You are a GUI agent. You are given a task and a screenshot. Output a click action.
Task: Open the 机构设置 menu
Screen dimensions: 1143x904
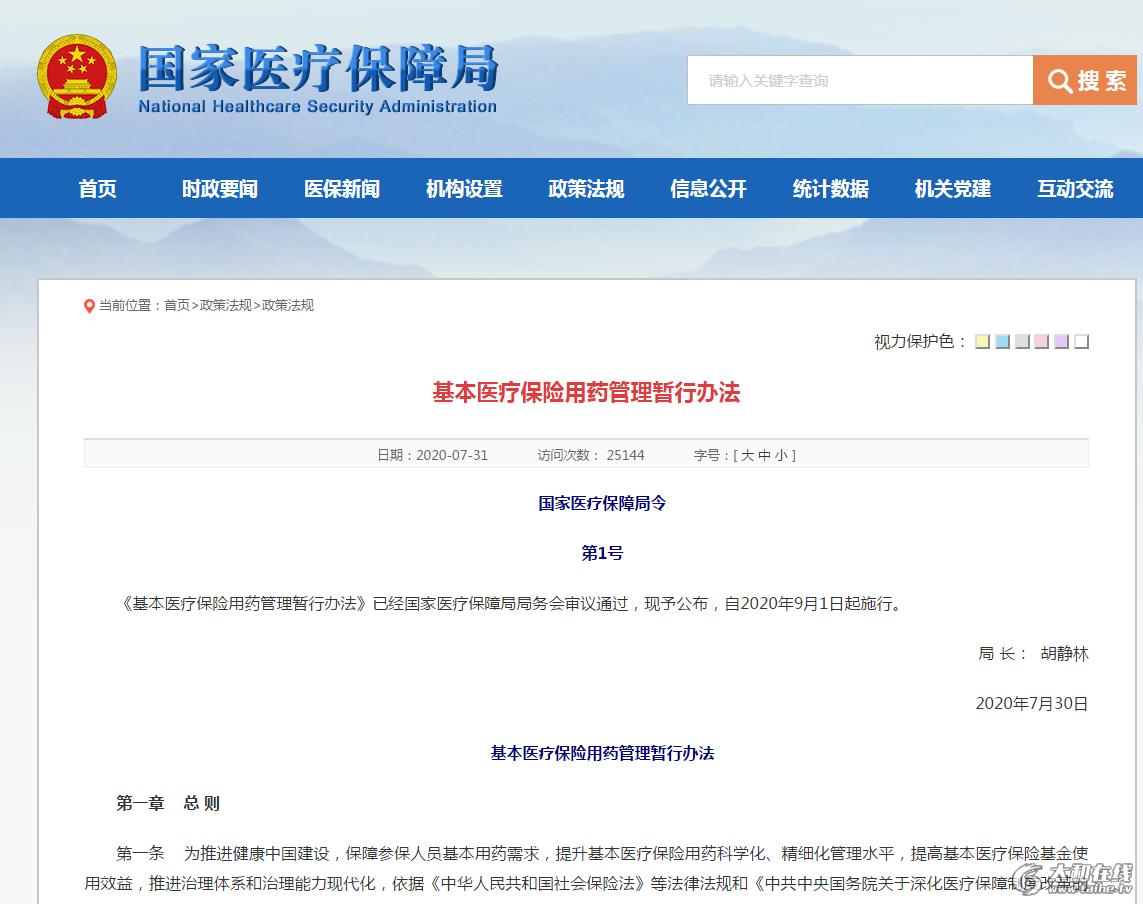(x=464, y=189)
